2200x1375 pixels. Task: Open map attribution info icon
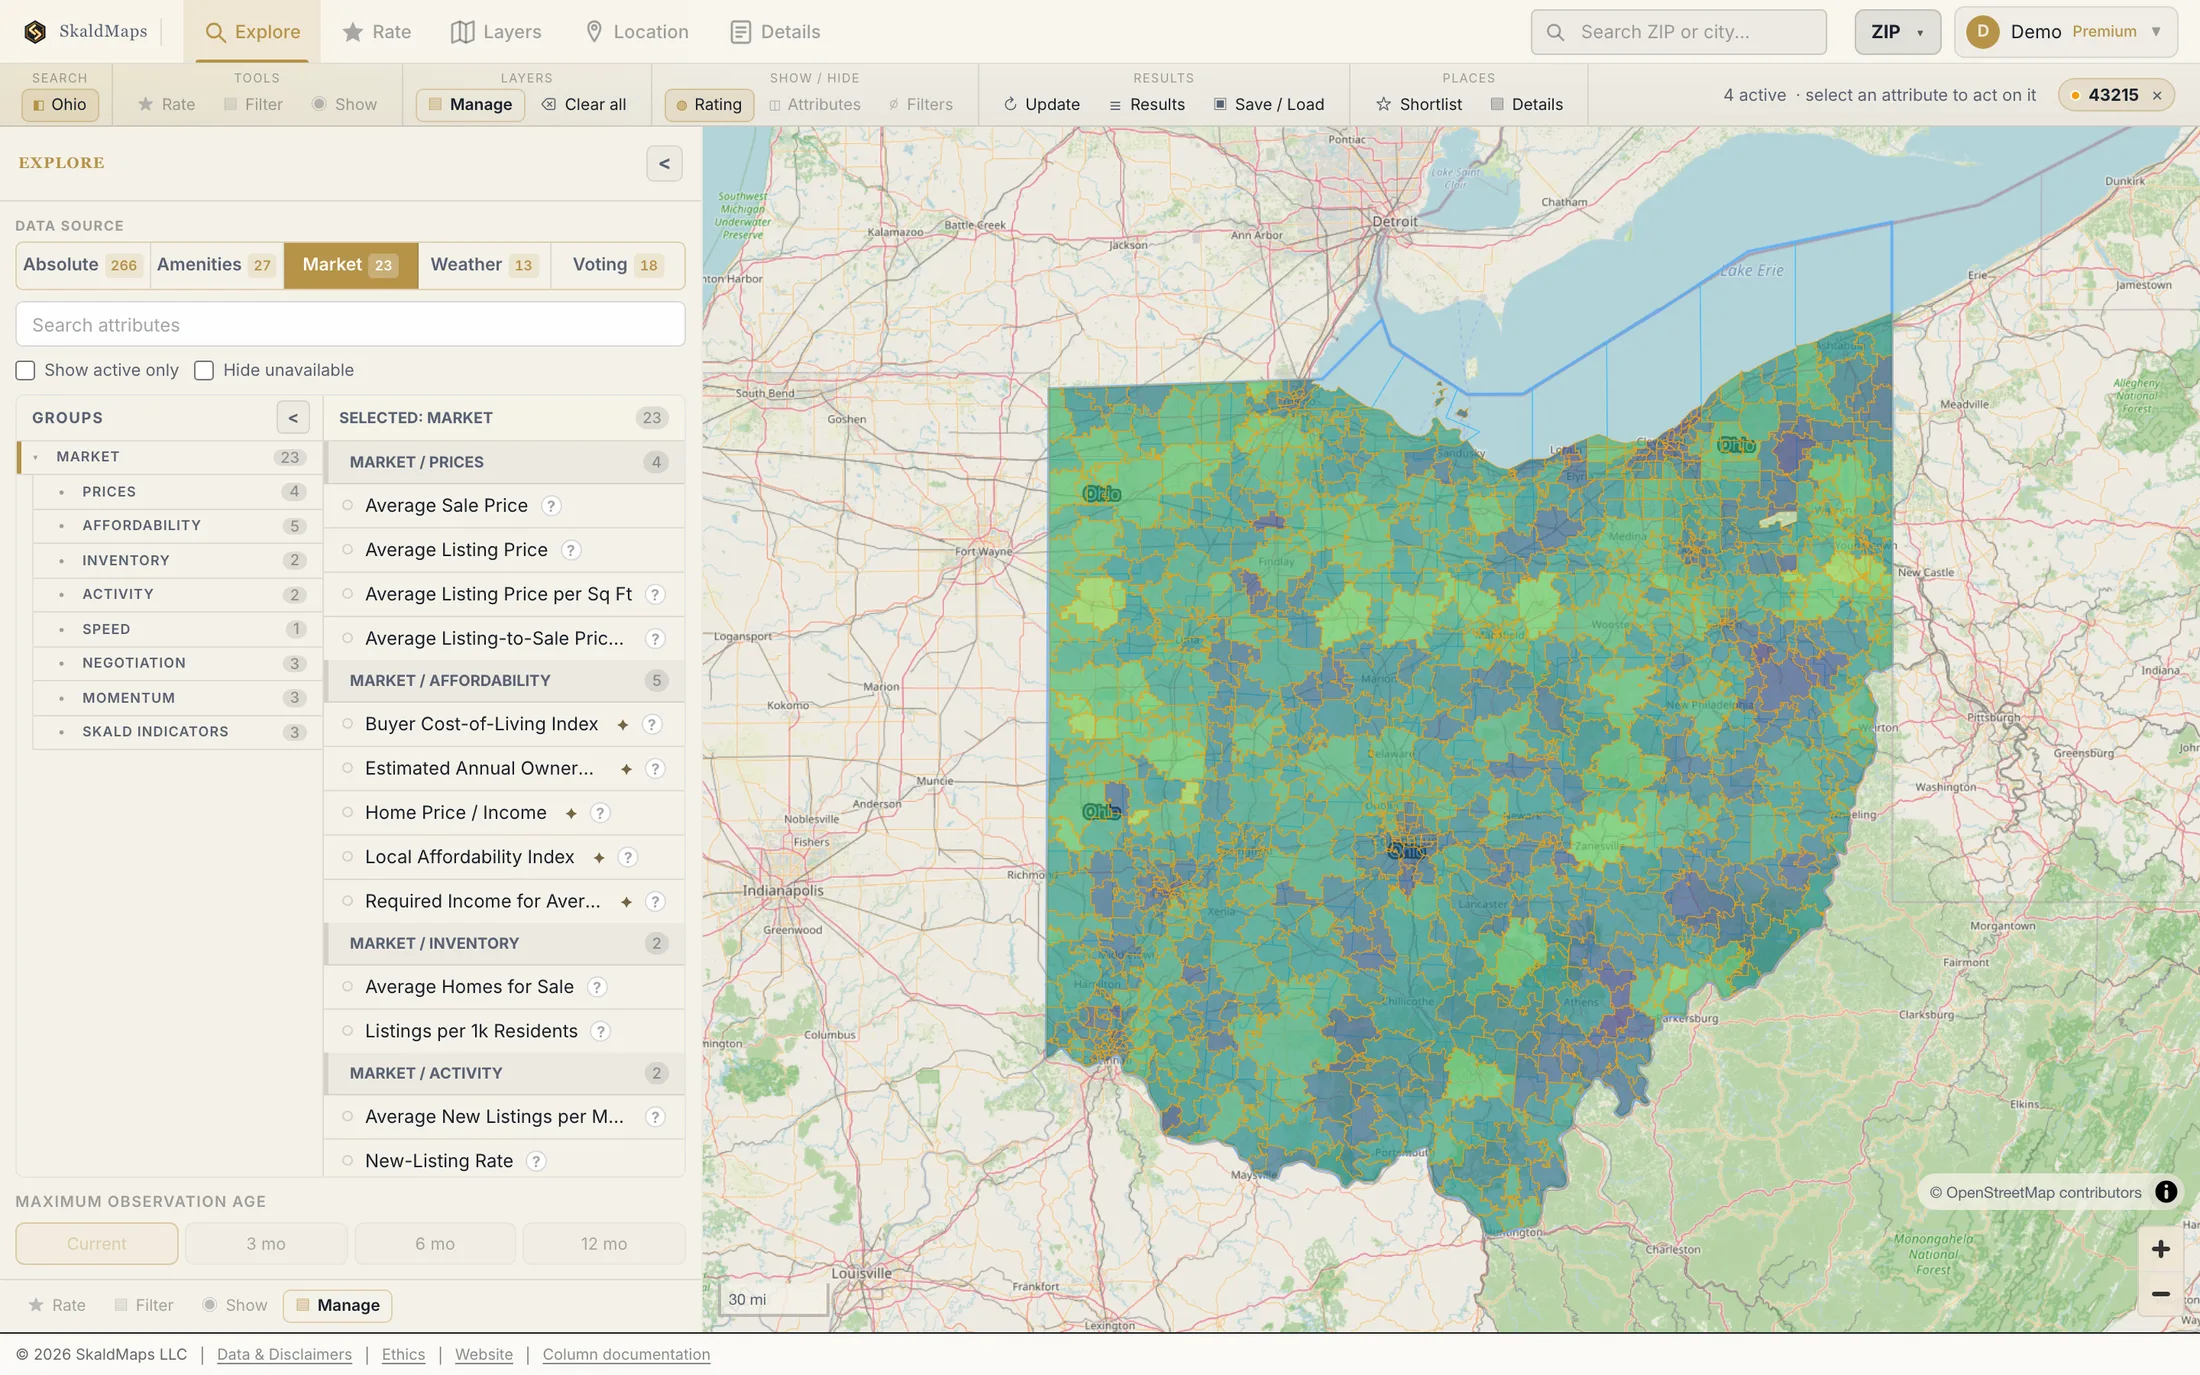tap(2166, 1192)
